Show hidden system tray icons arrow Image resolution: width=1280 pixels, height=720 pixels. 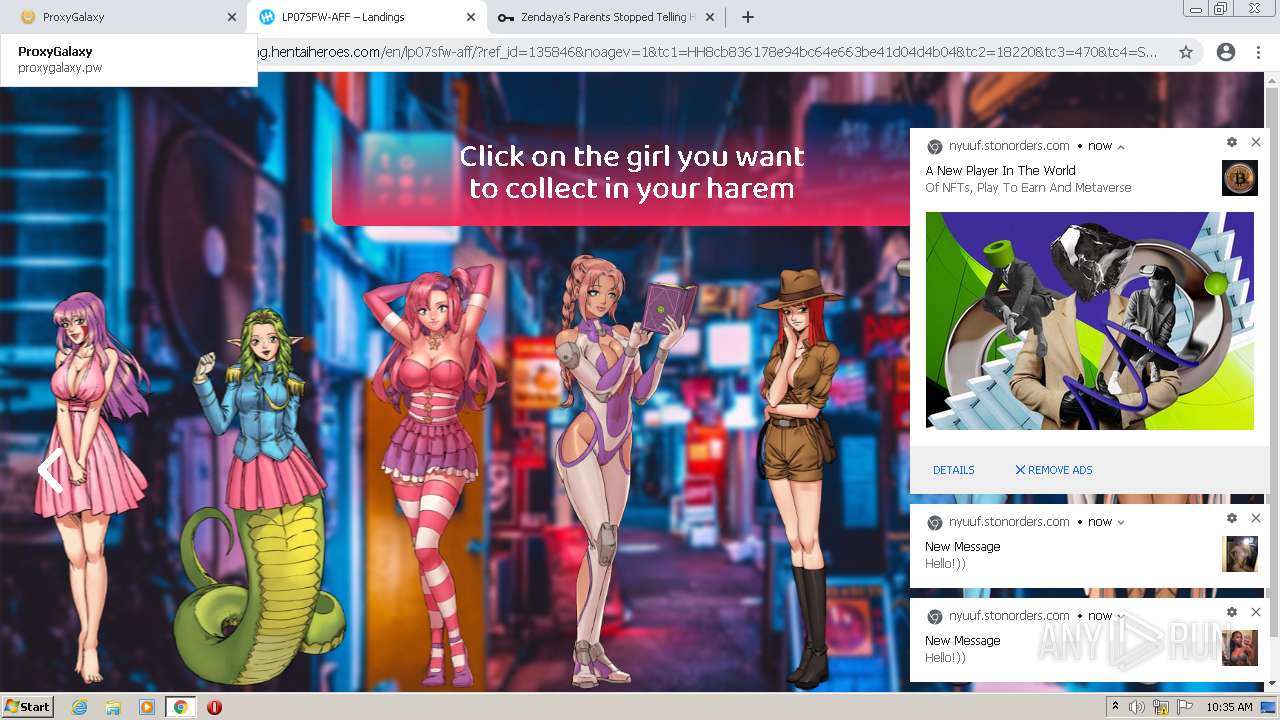point(1116,707)
